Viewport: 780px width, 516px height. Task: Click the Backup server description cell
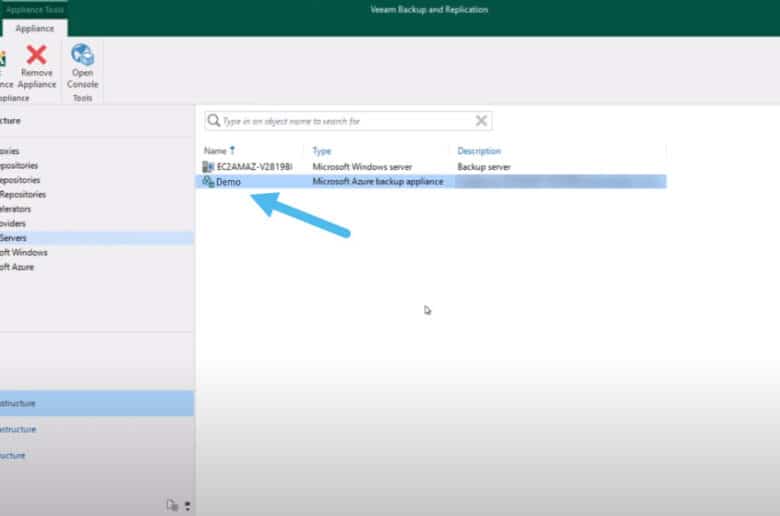point(484,167)
